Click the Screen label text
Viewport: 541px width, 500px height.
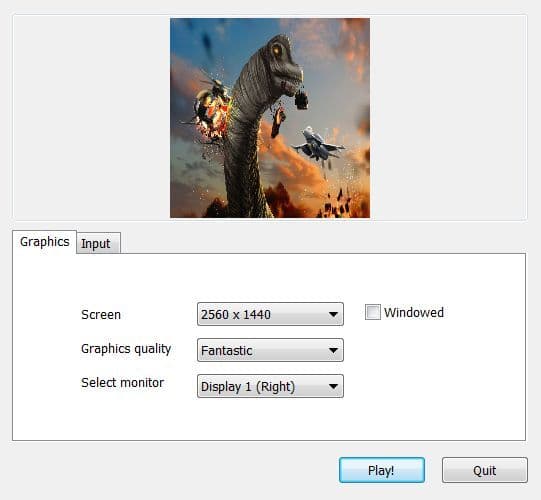101,315
